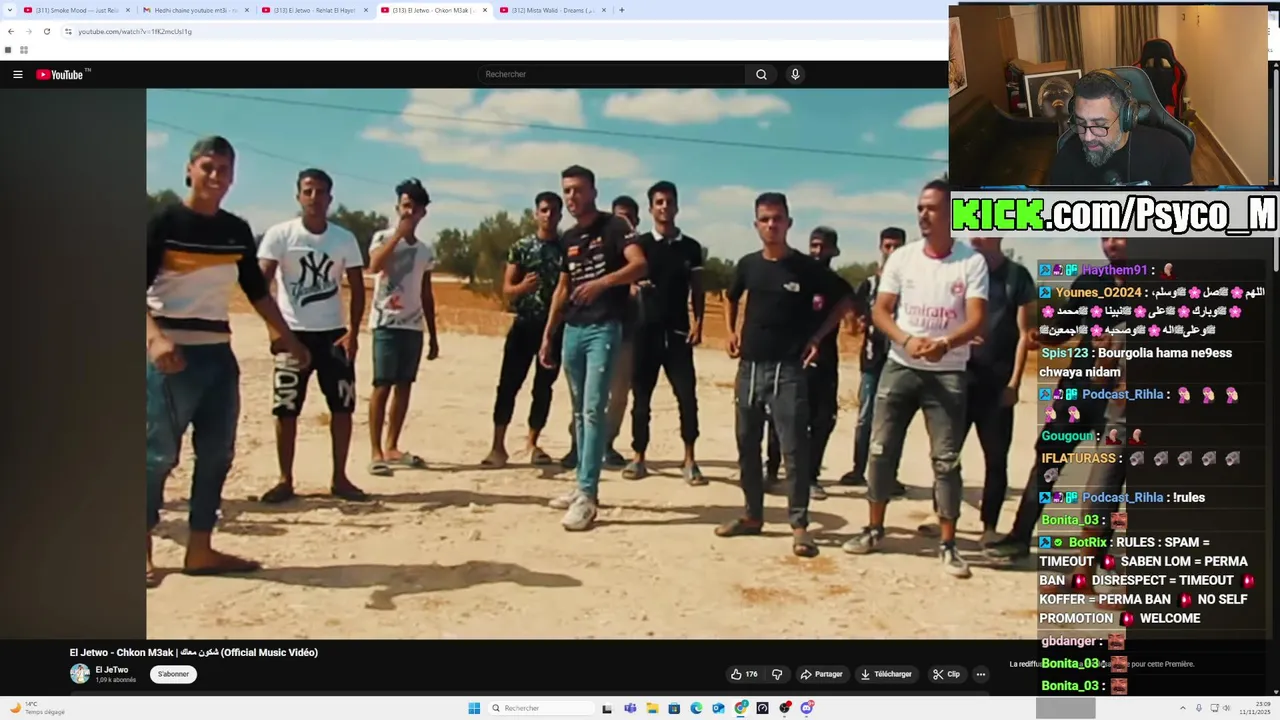Open the El JeTwo channel name link
This screenshot has height=720, width=1280.
coord(112,670)
